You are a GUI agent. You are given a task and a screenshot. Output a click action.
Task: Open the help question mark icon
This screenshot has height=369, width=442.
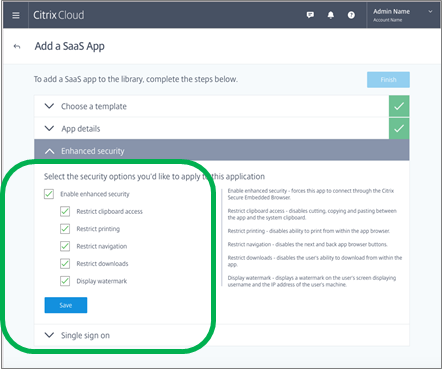351,15
